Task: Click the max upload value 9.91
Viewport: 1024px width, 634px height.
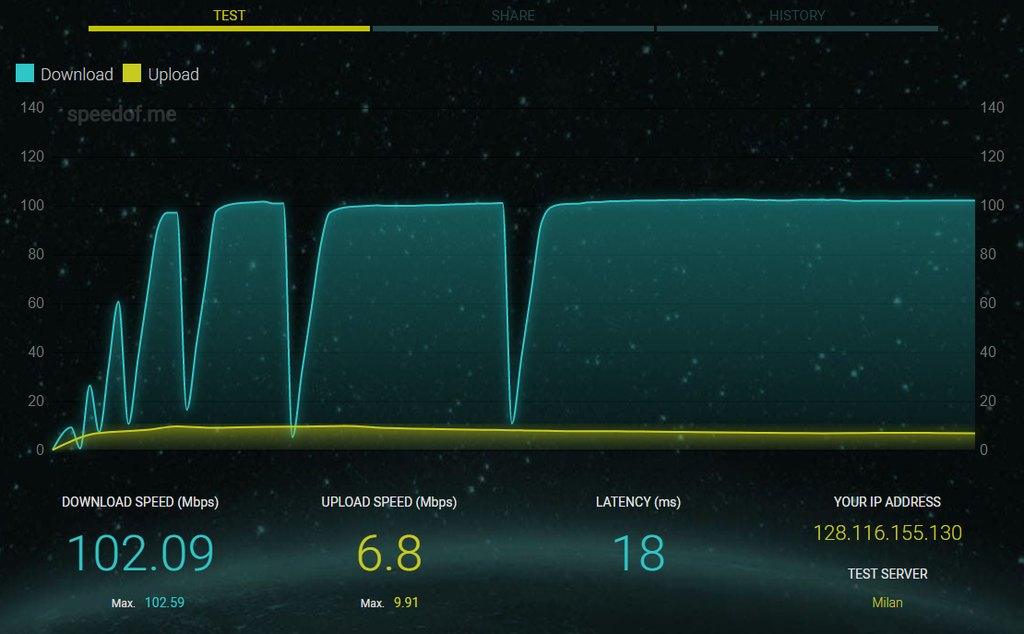Action: coord(405,603)
